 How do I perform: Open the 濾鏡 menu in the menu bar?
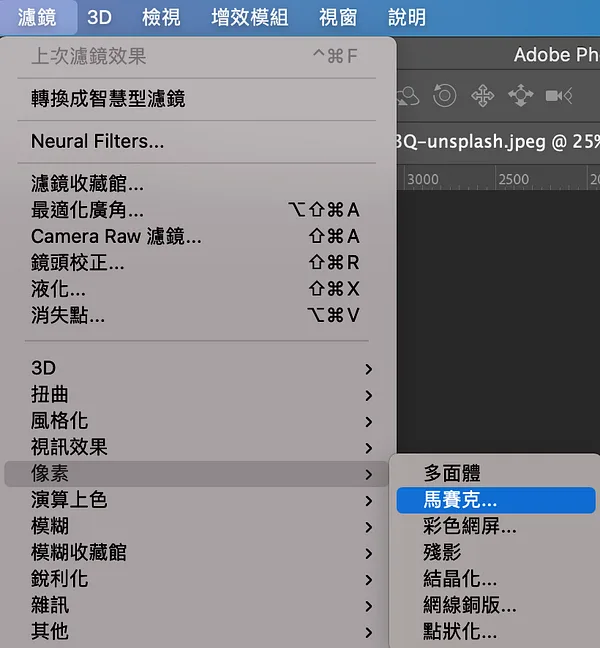click(37, 17)
